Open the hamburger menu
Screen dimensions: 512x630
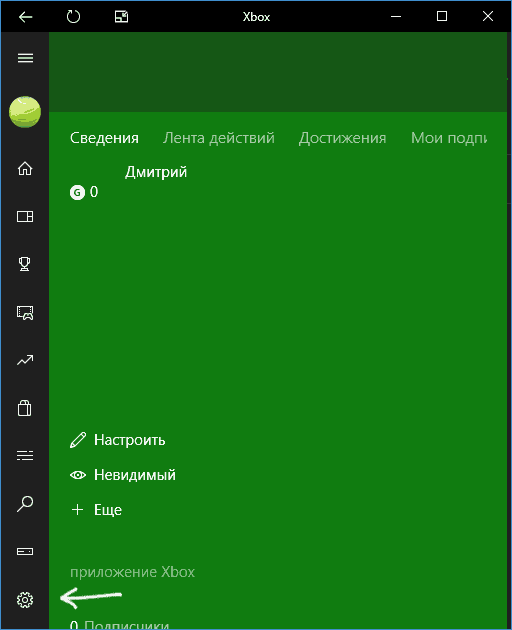(x=25, y=58)
